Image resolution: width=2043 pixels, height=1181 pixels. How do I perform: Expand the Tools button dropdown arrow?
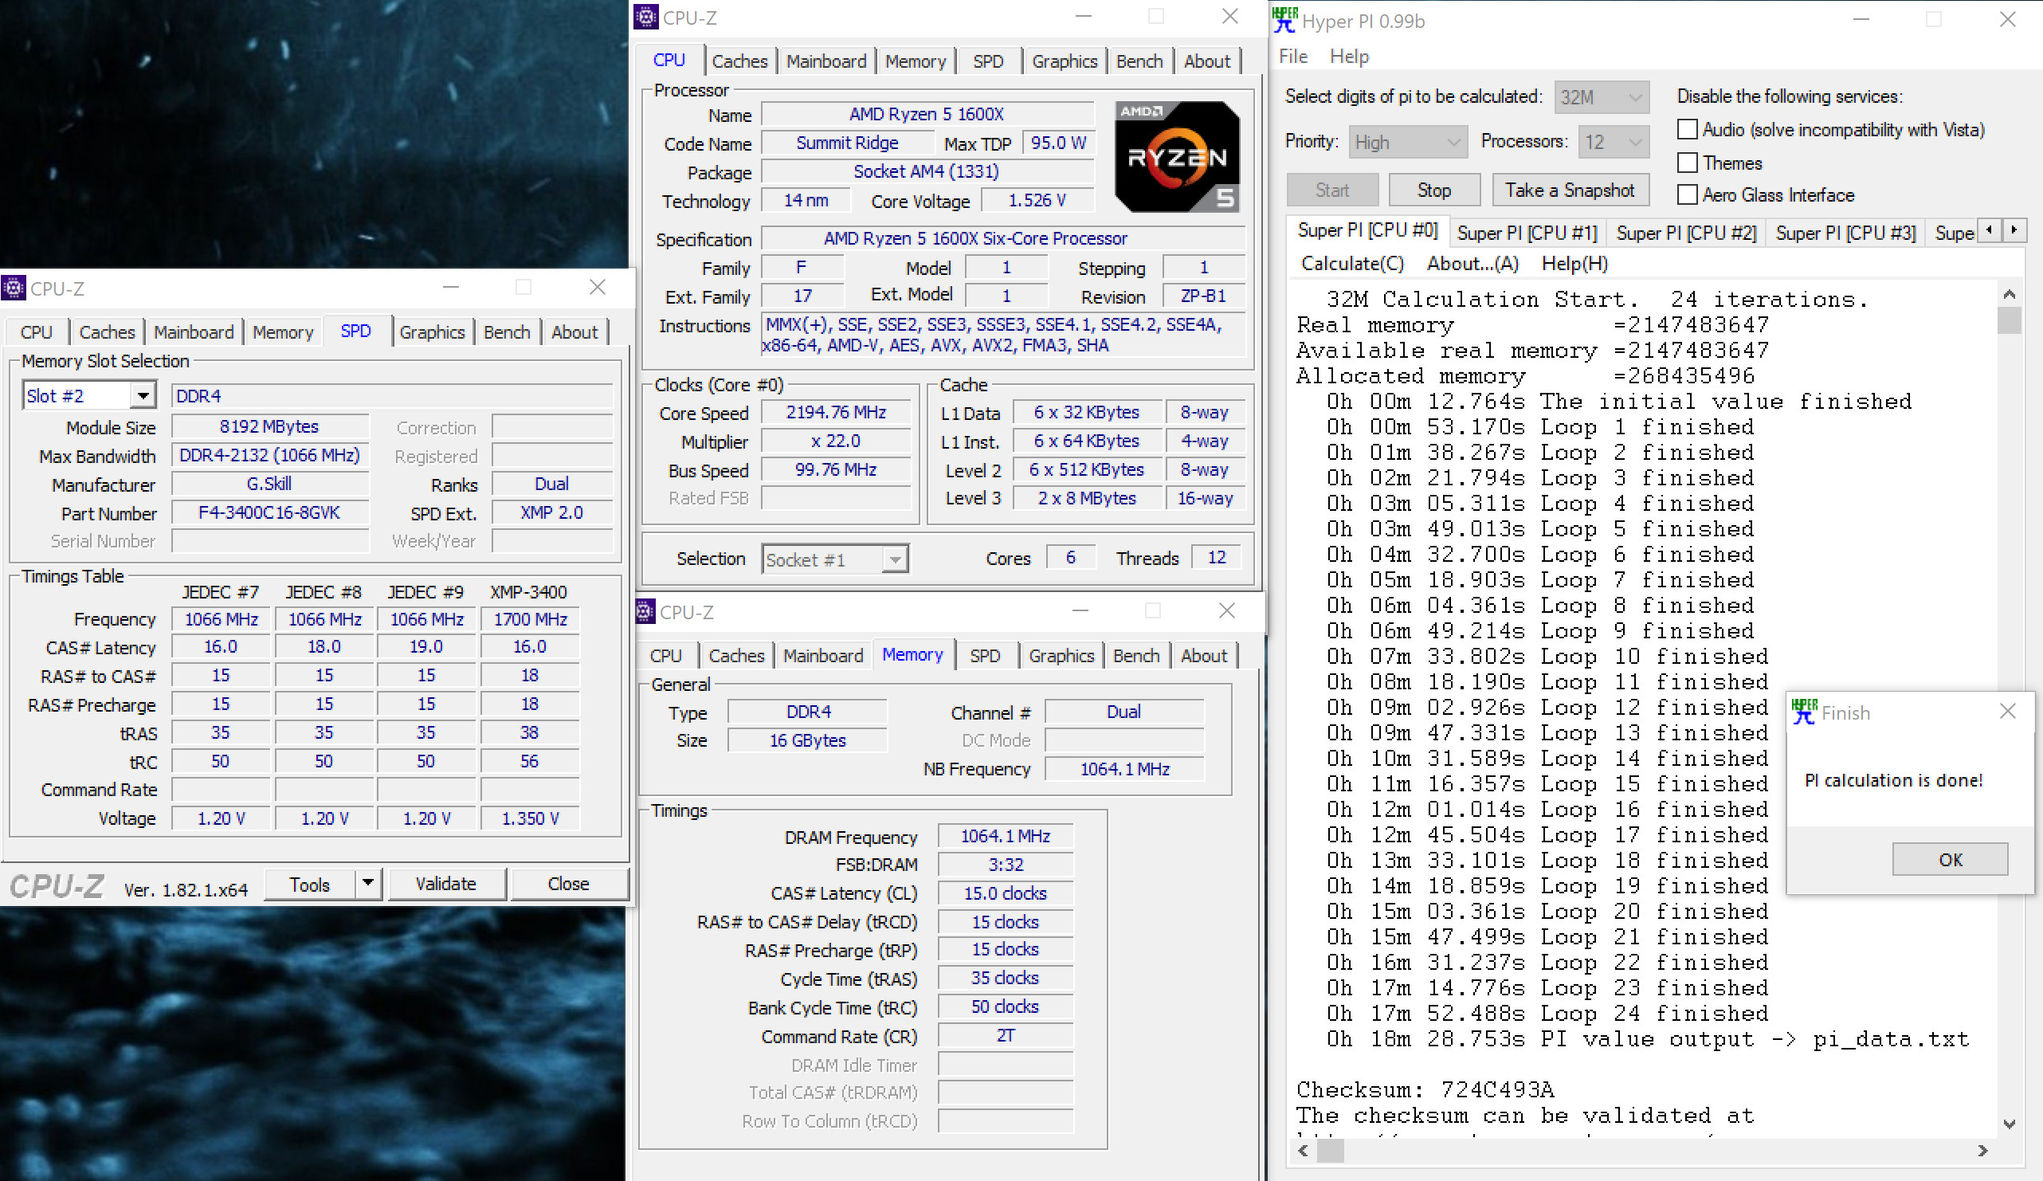click(368, 883)
